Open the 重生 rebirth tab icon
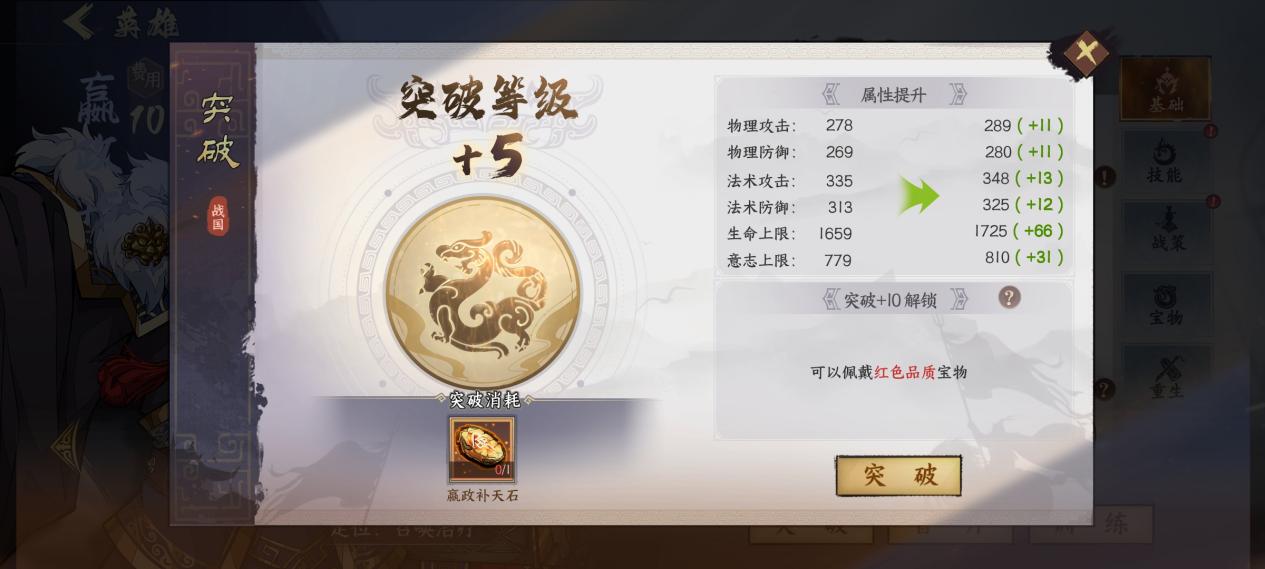1265x569 pixels. point(1167,376)
